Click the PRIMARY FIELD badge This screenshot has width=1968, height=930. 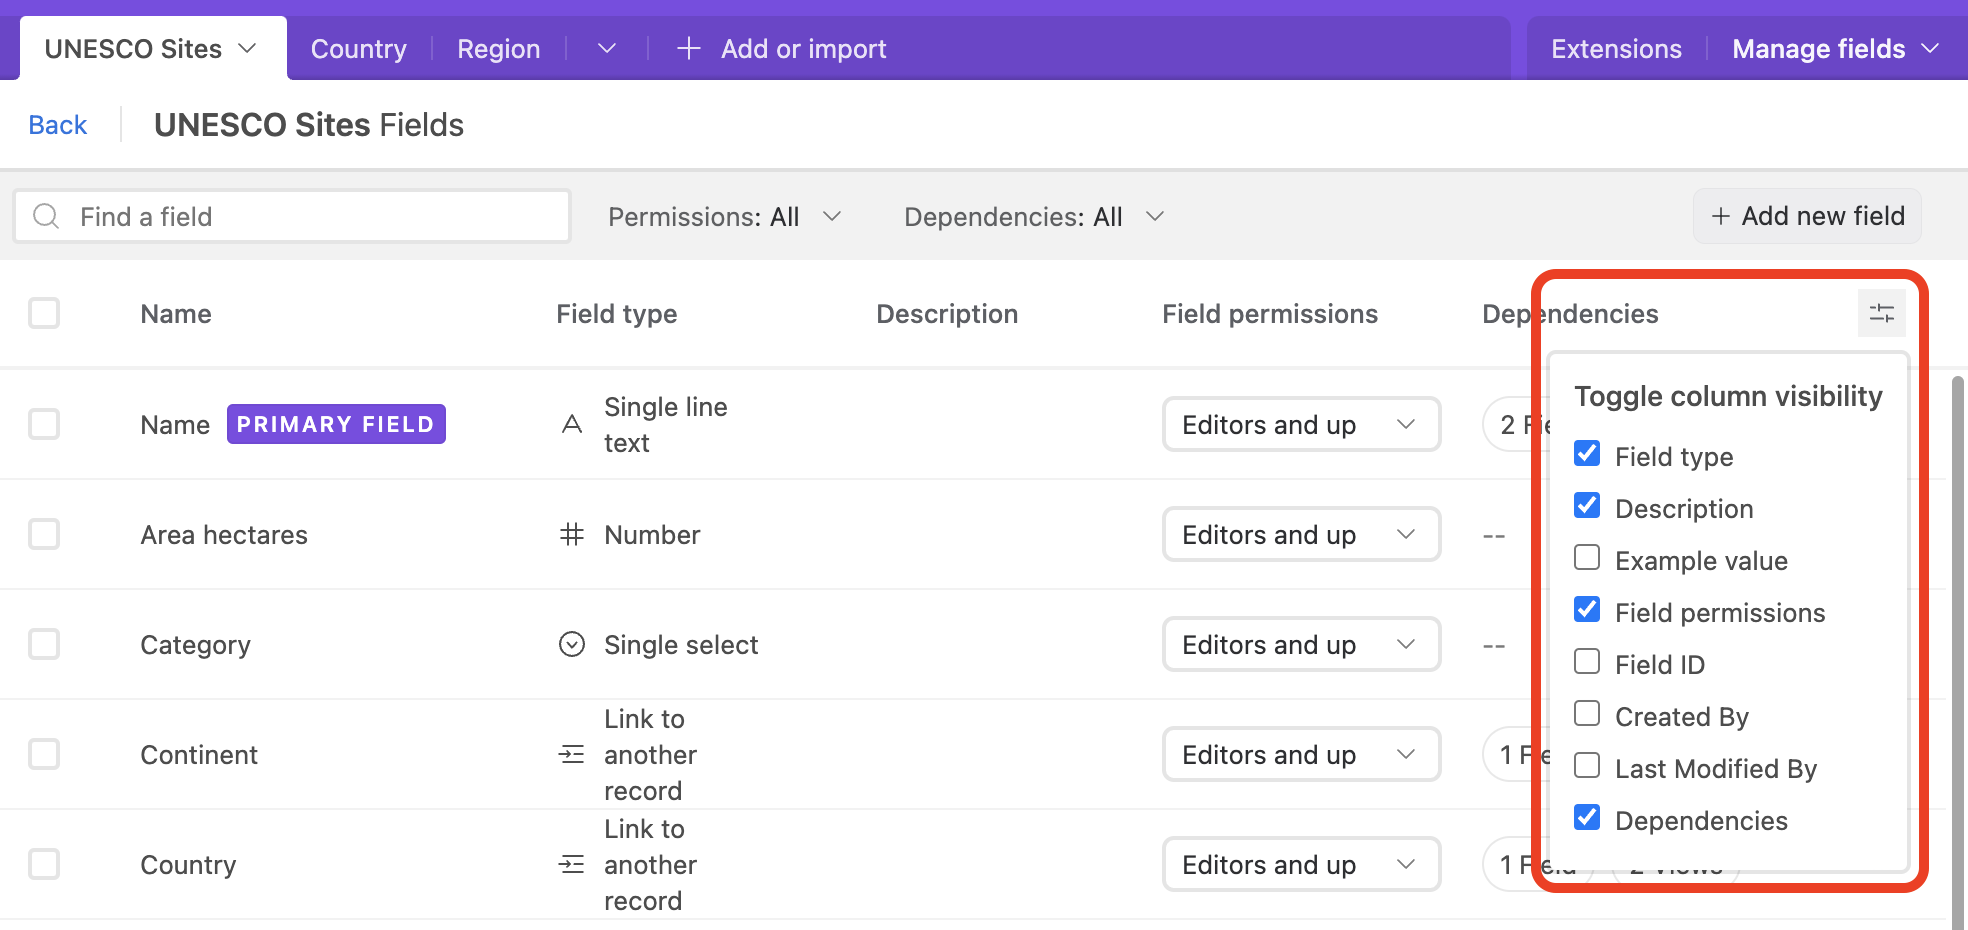tap(336, 424)
